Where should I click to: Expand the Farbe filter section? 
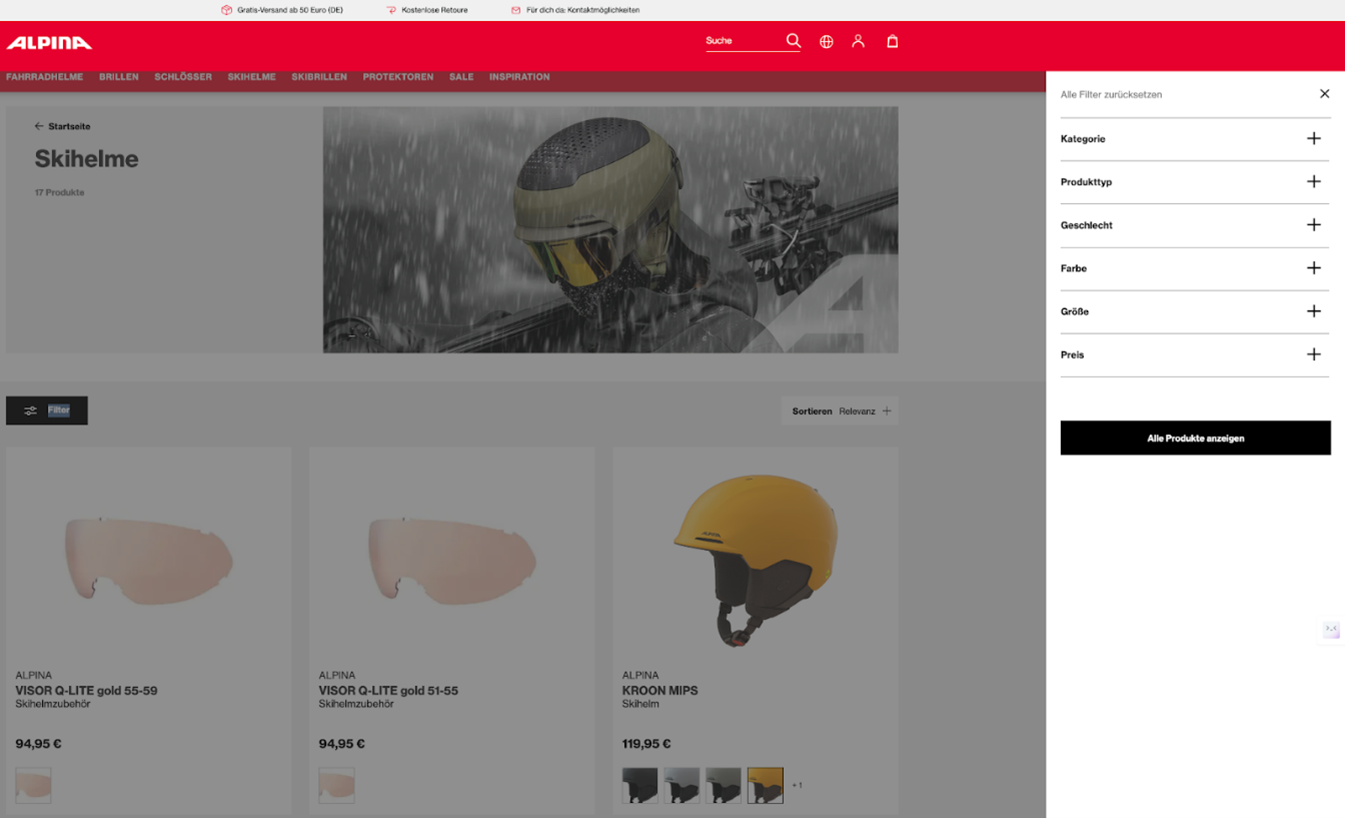tap(1313, 268)
